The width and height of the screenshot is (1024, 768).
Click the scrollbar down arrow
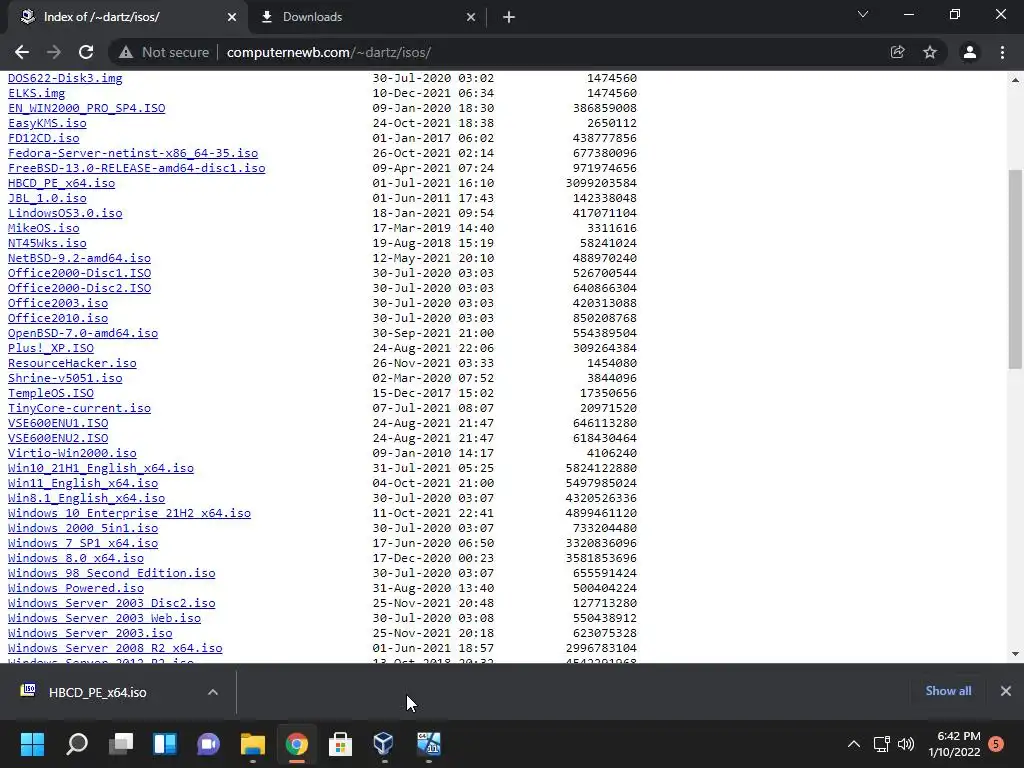(1015, 654)
